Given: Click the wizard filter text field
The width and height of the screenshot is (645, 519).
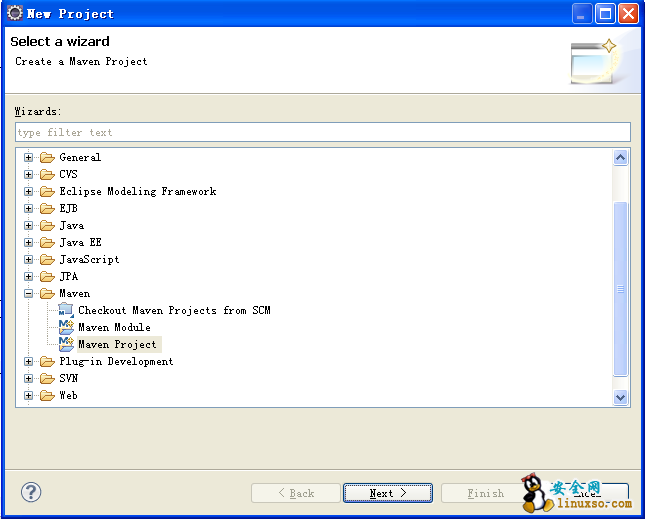Looking at the screenshot, I should pos(322,132).
